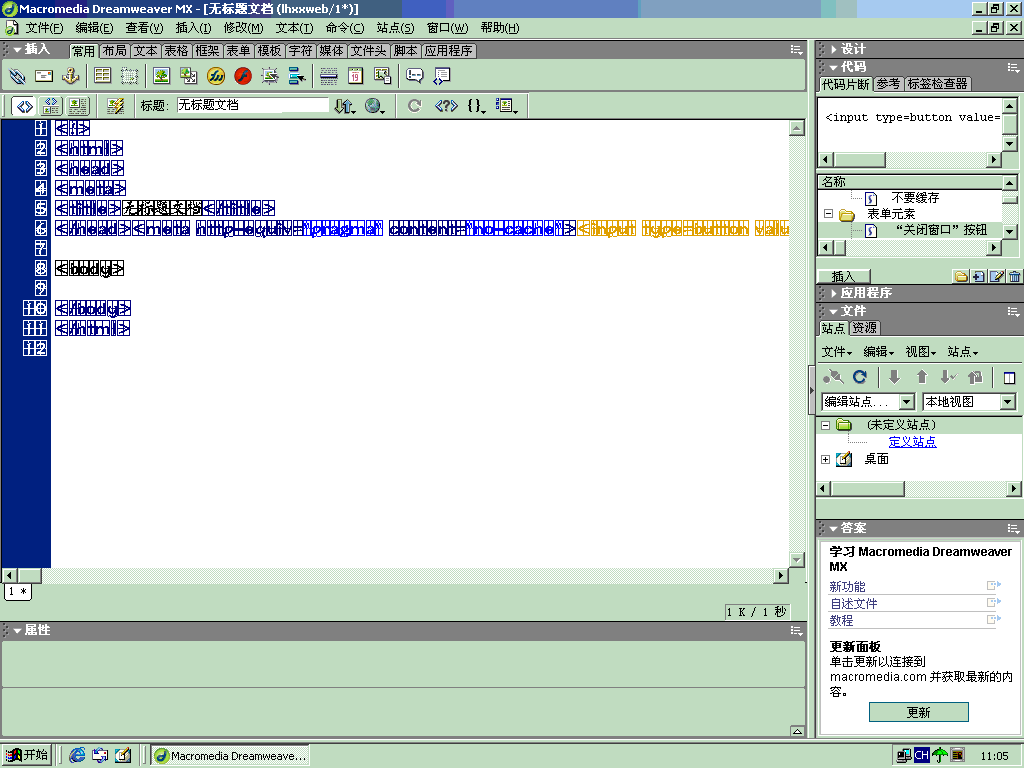1024x768 pixels.
Task: Switch to the 表单 insert tab
Action: coord(238,51)
